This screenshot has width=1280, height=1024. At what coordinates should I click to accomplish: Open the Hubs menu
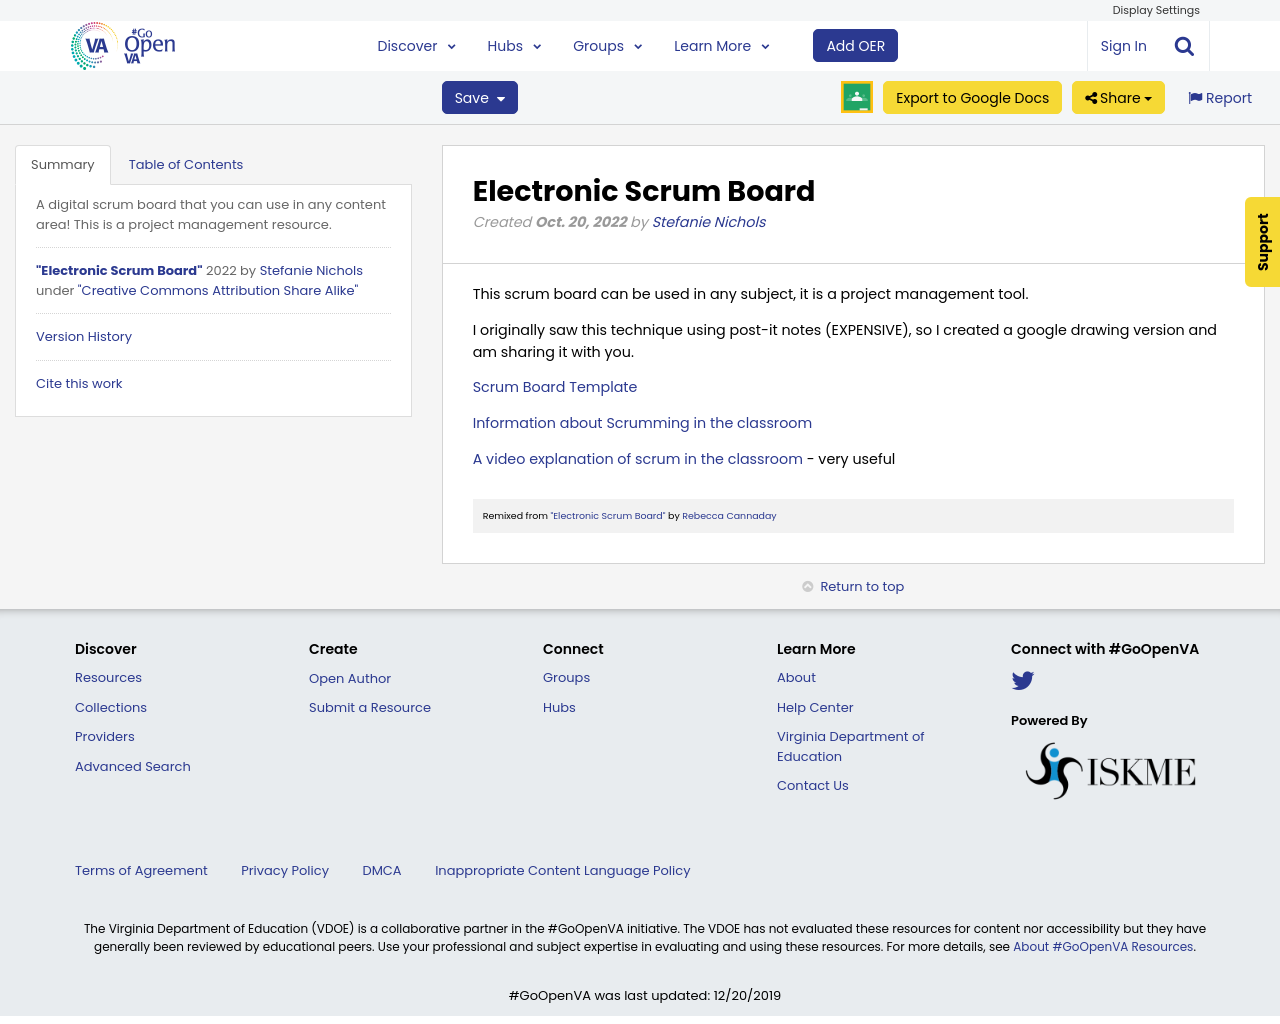coord(514,44)
